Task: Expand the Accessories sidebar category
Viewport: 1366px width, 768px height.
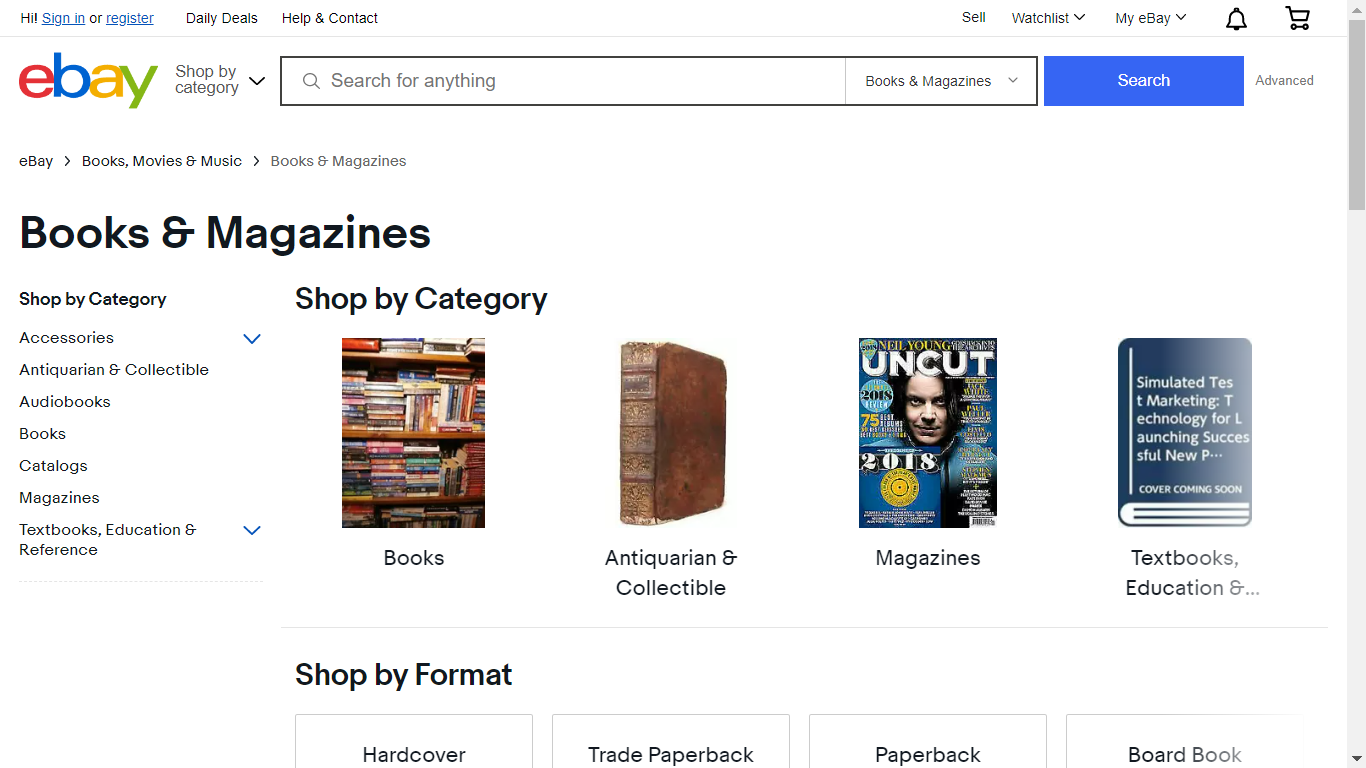Action: pyautogui.click(x=252, y=339)
